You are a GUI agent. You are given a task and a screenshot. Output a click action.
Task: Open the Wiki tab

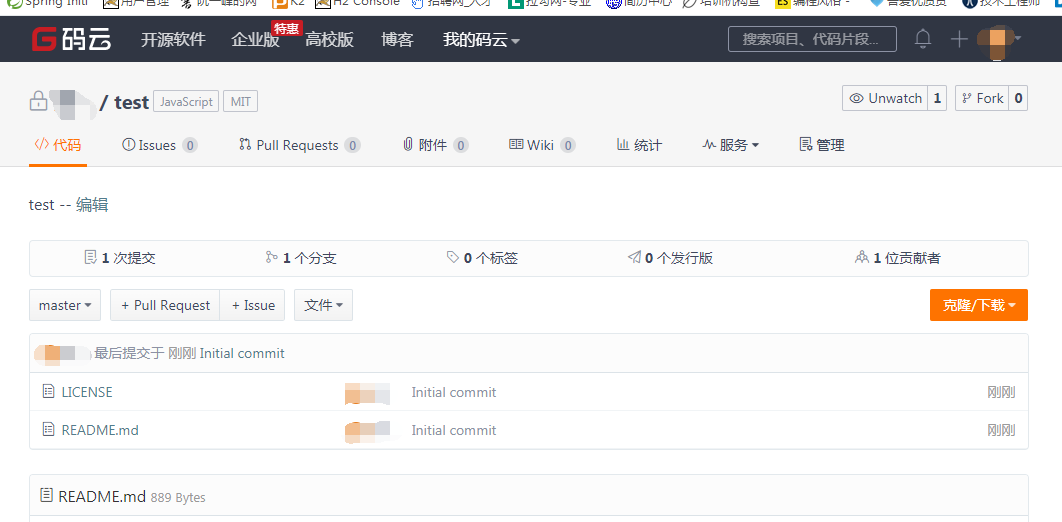tap(541, 145)
